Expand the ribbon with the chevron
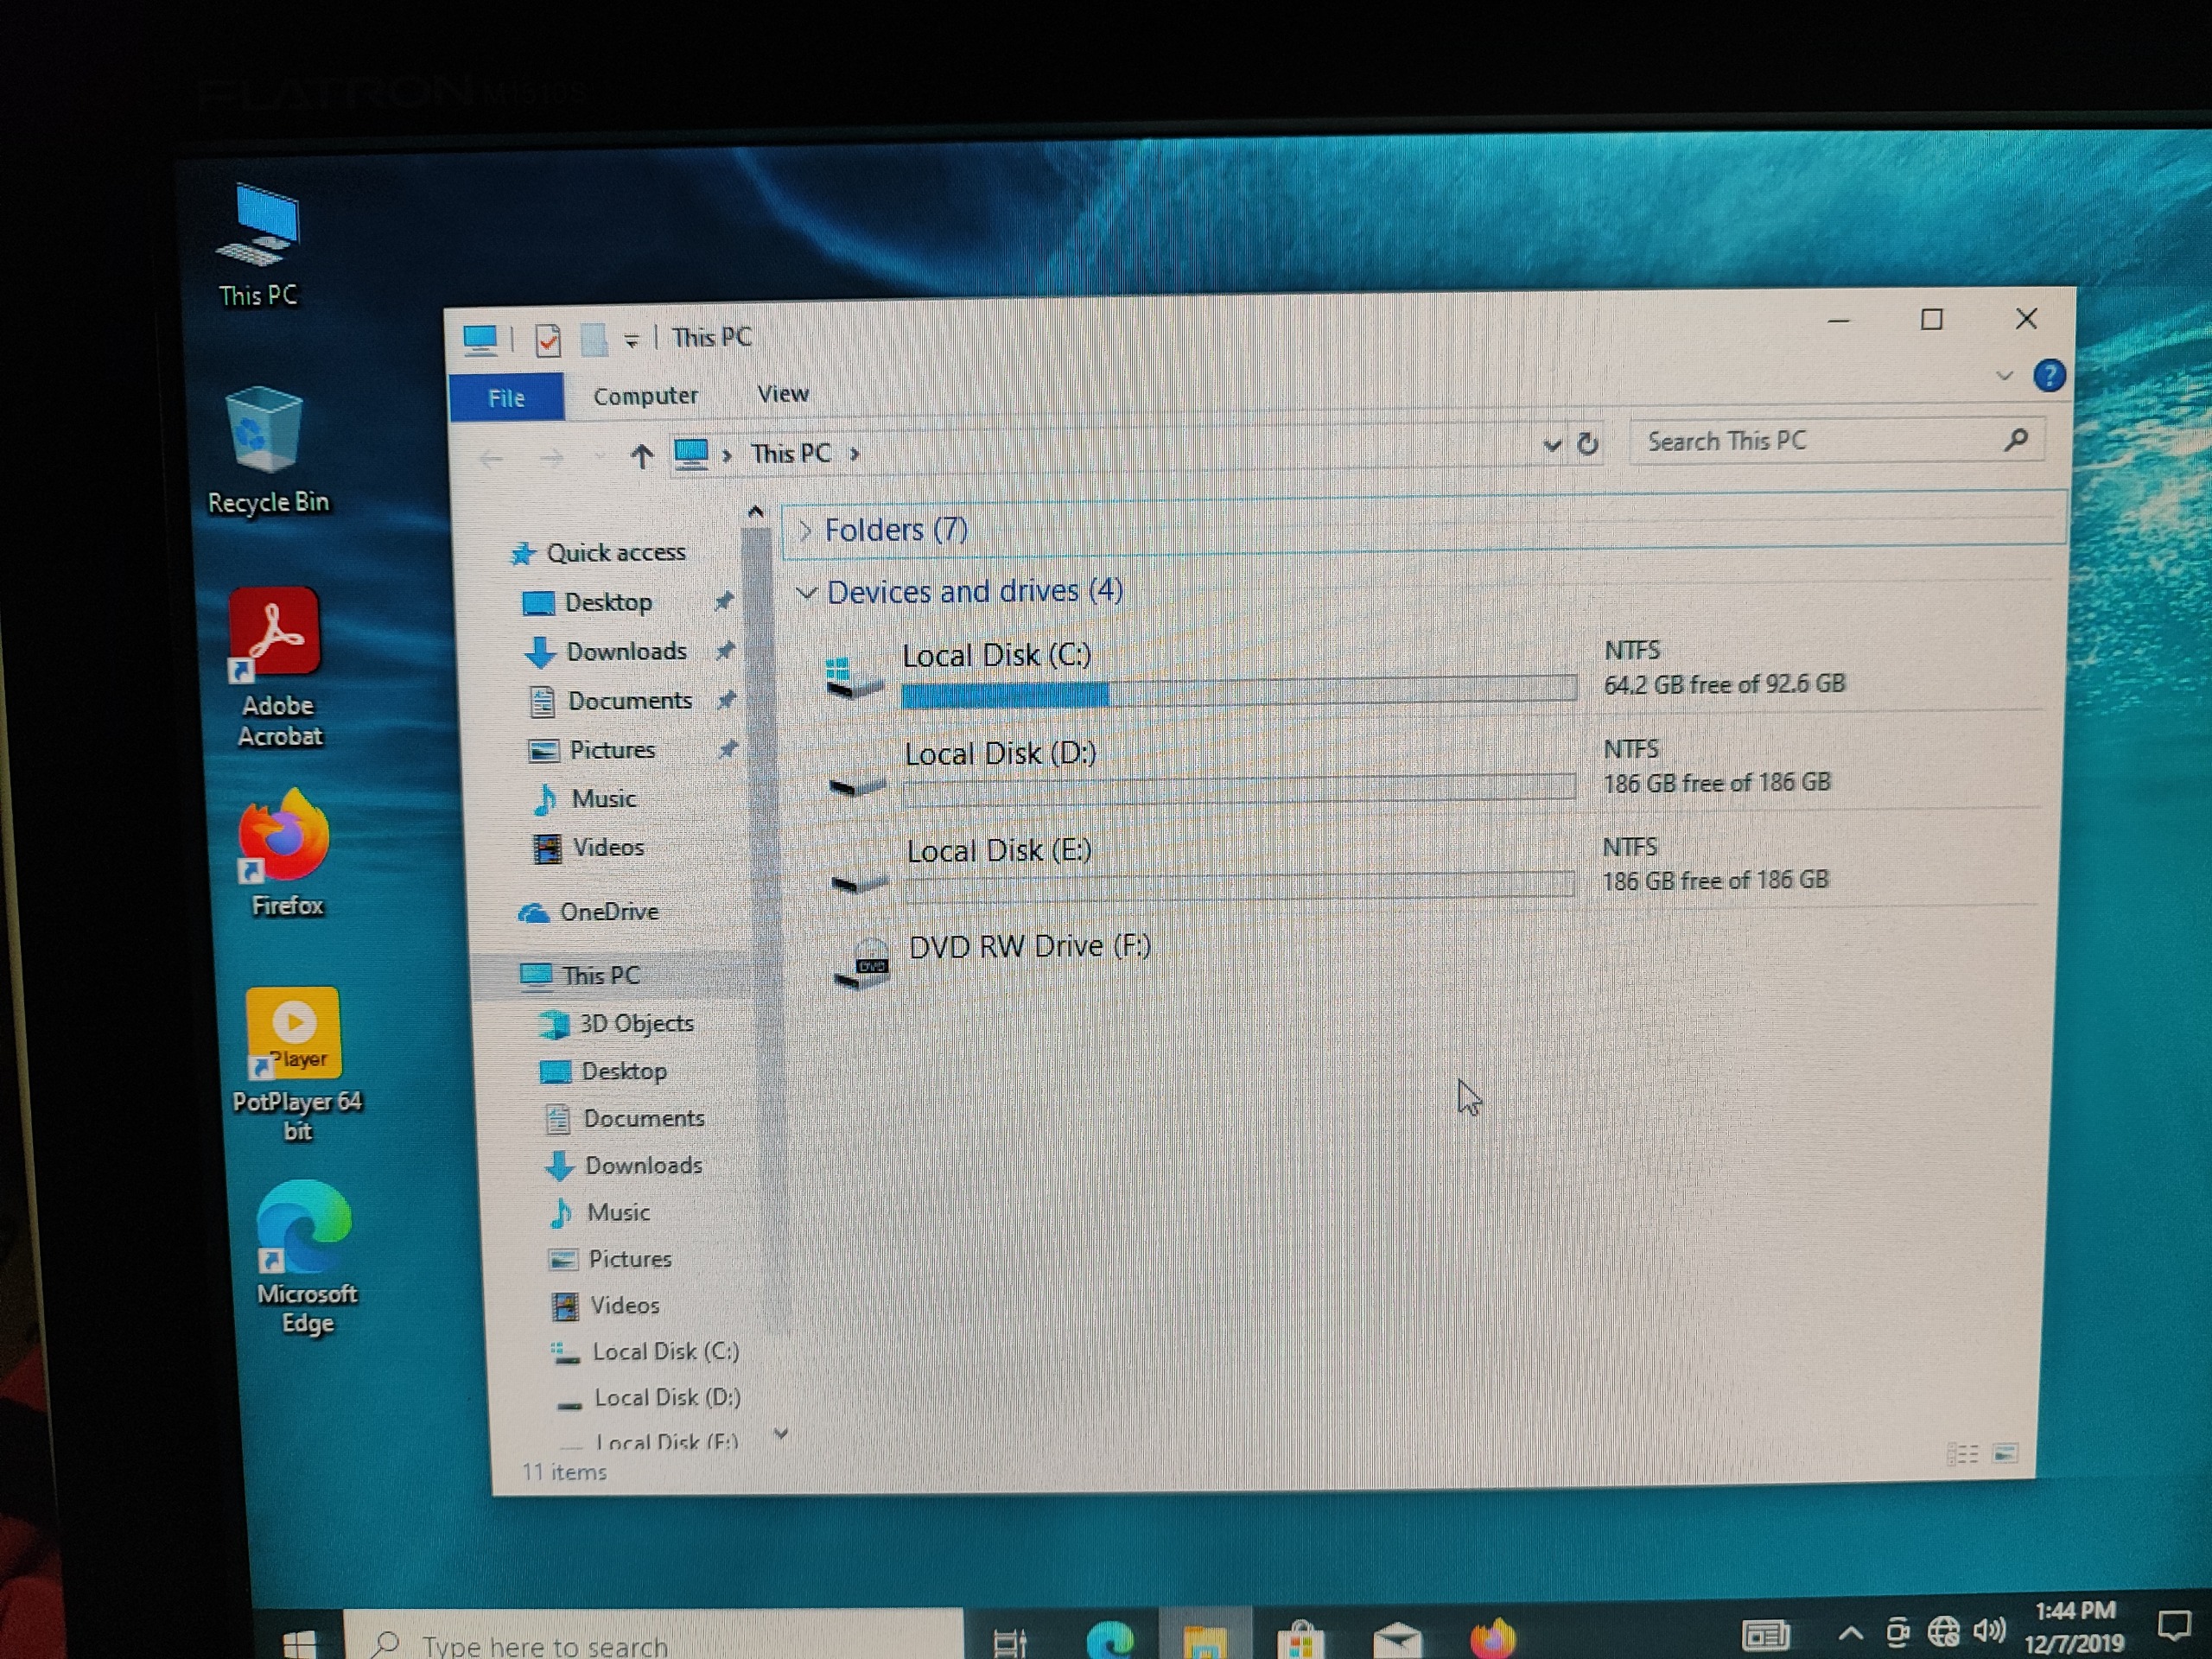The height and width of the screenshot is (1659, 2212). pos(2003,376)
